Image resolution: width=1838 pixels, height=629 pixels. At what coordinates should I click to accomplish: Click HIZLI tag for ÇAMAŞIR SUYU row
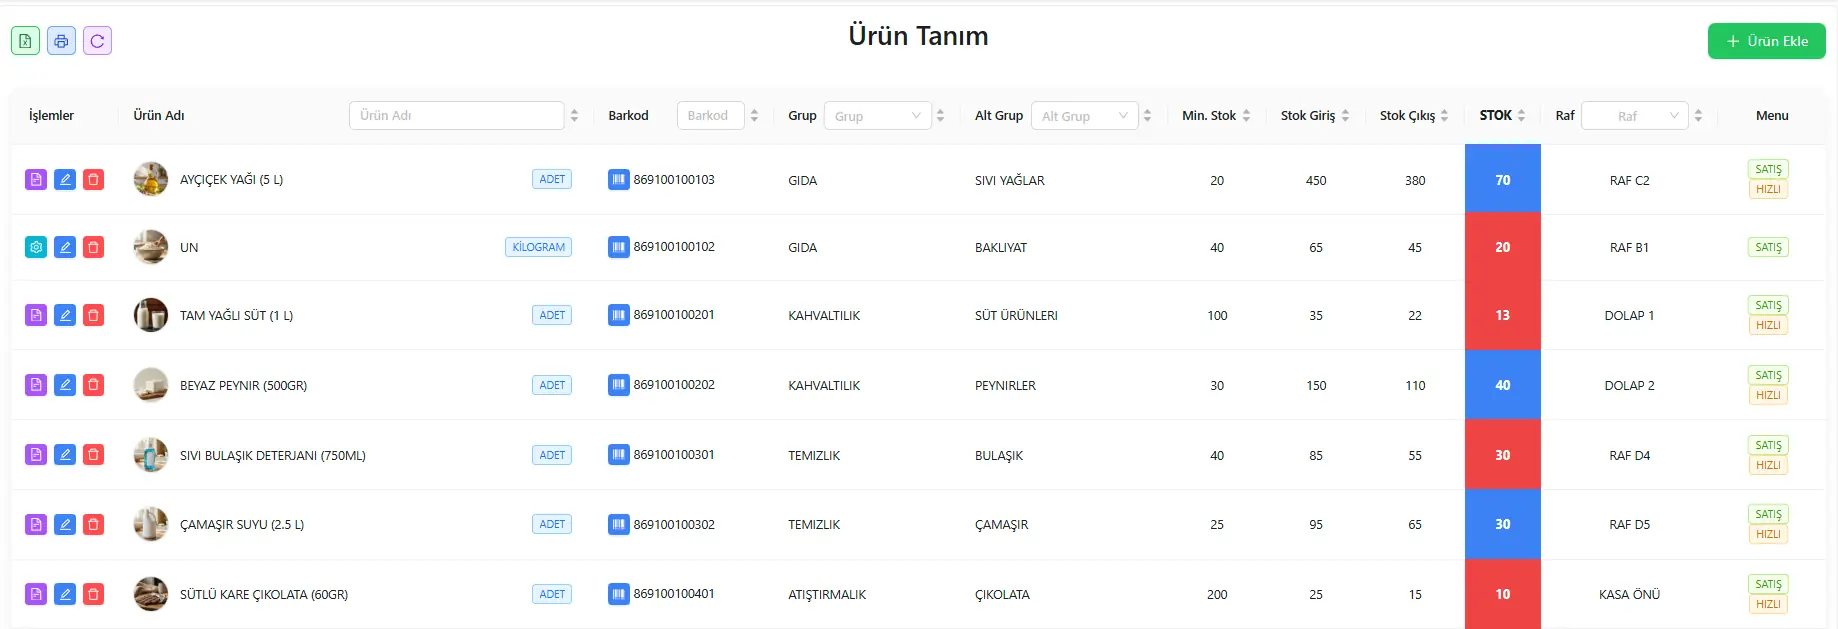coord(1768,534)
